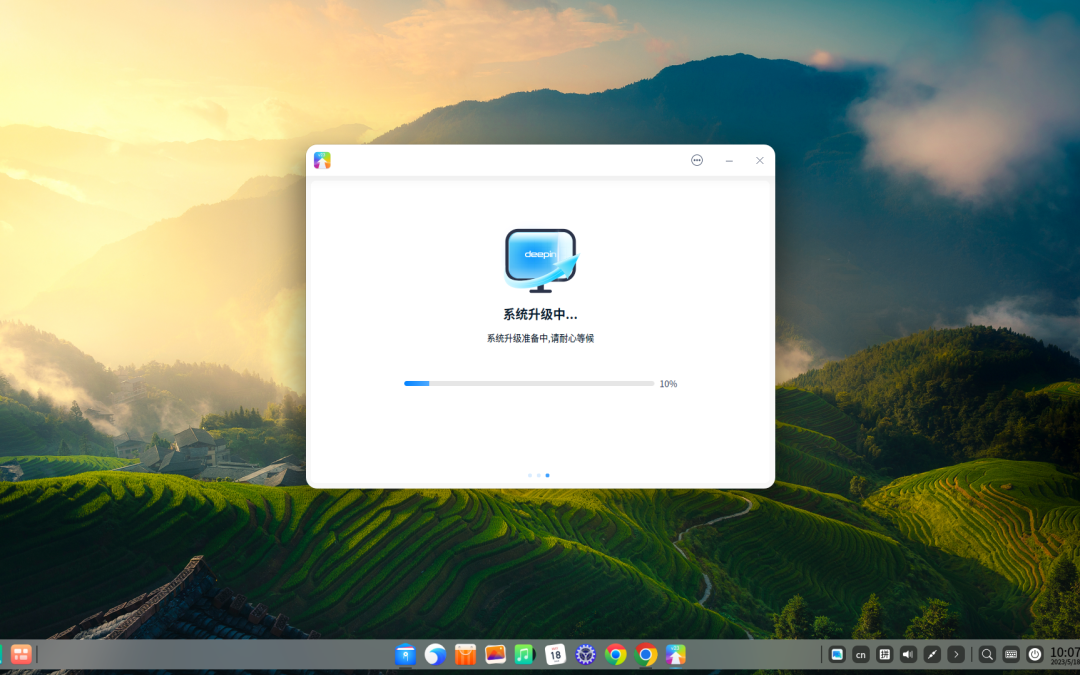
Task: Click the 10% progress value
Action: point(668,384)
